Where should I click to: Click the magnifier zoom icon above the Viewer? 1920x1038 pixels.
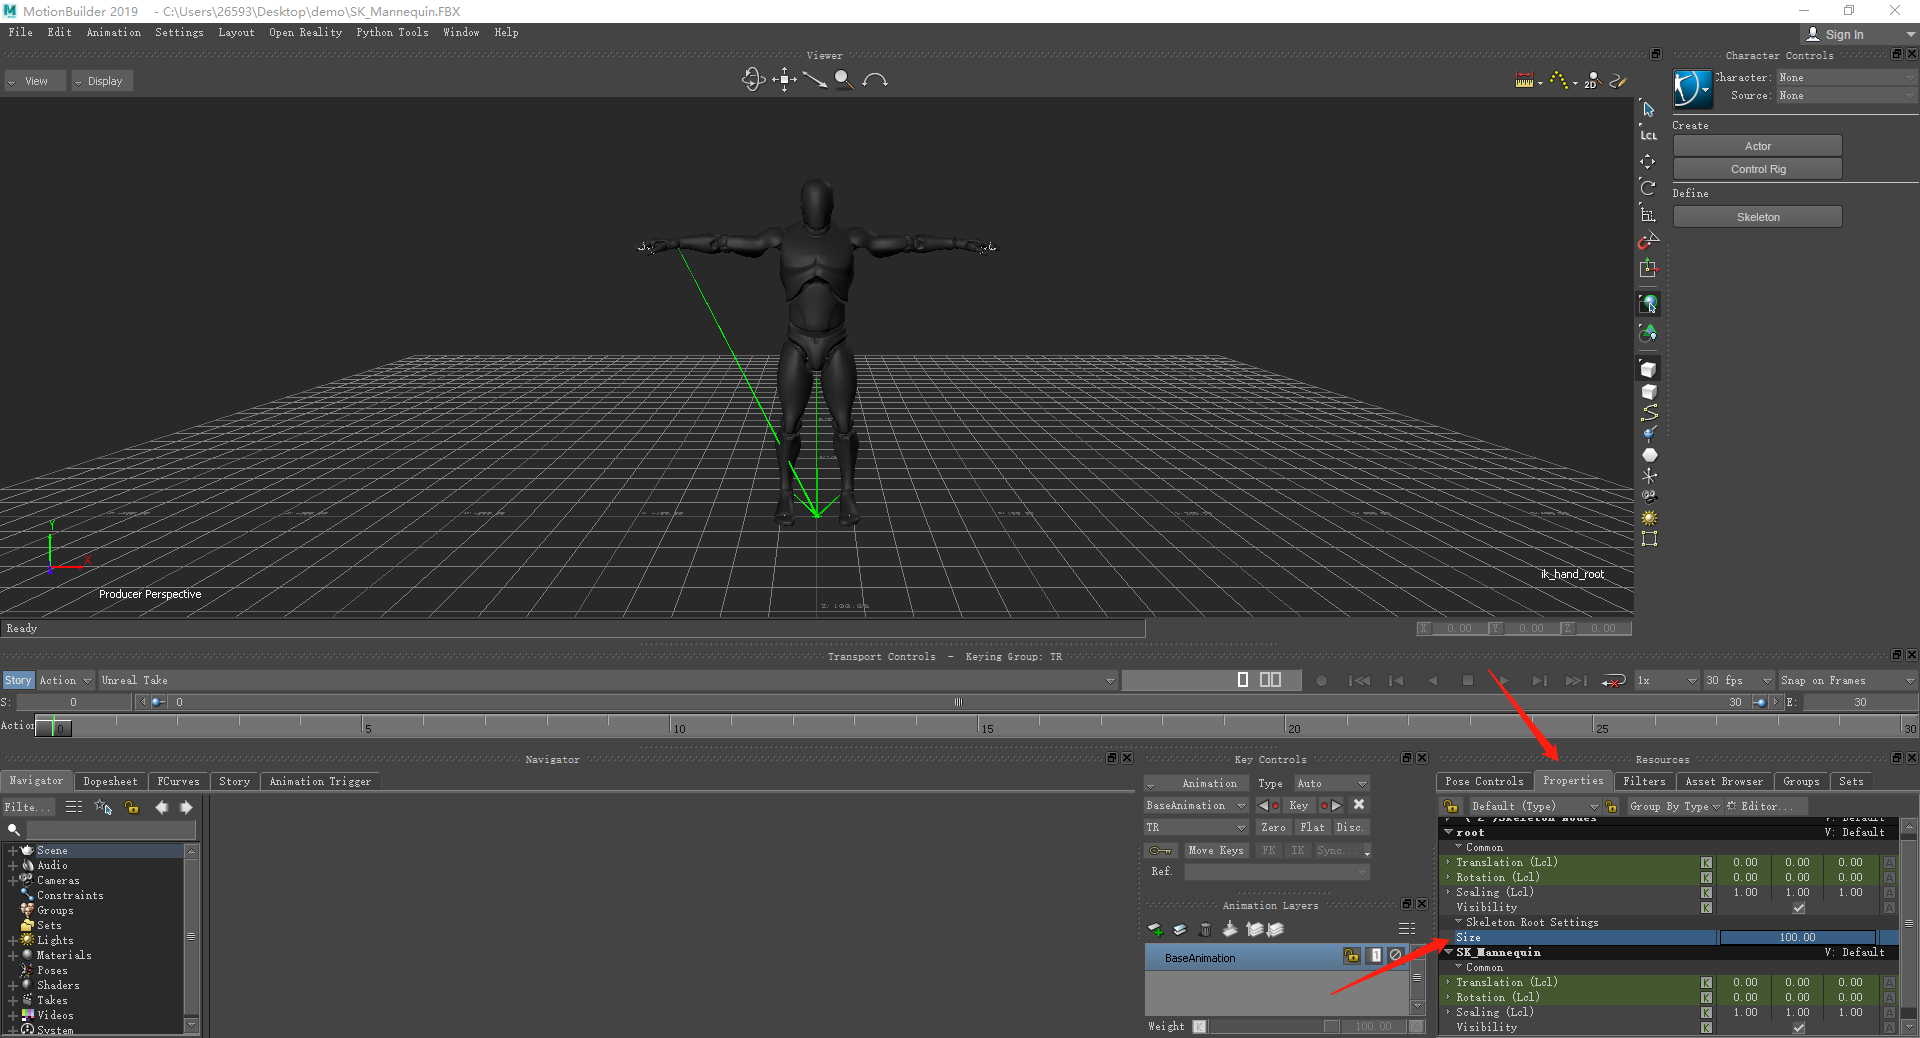pos(844,80)
